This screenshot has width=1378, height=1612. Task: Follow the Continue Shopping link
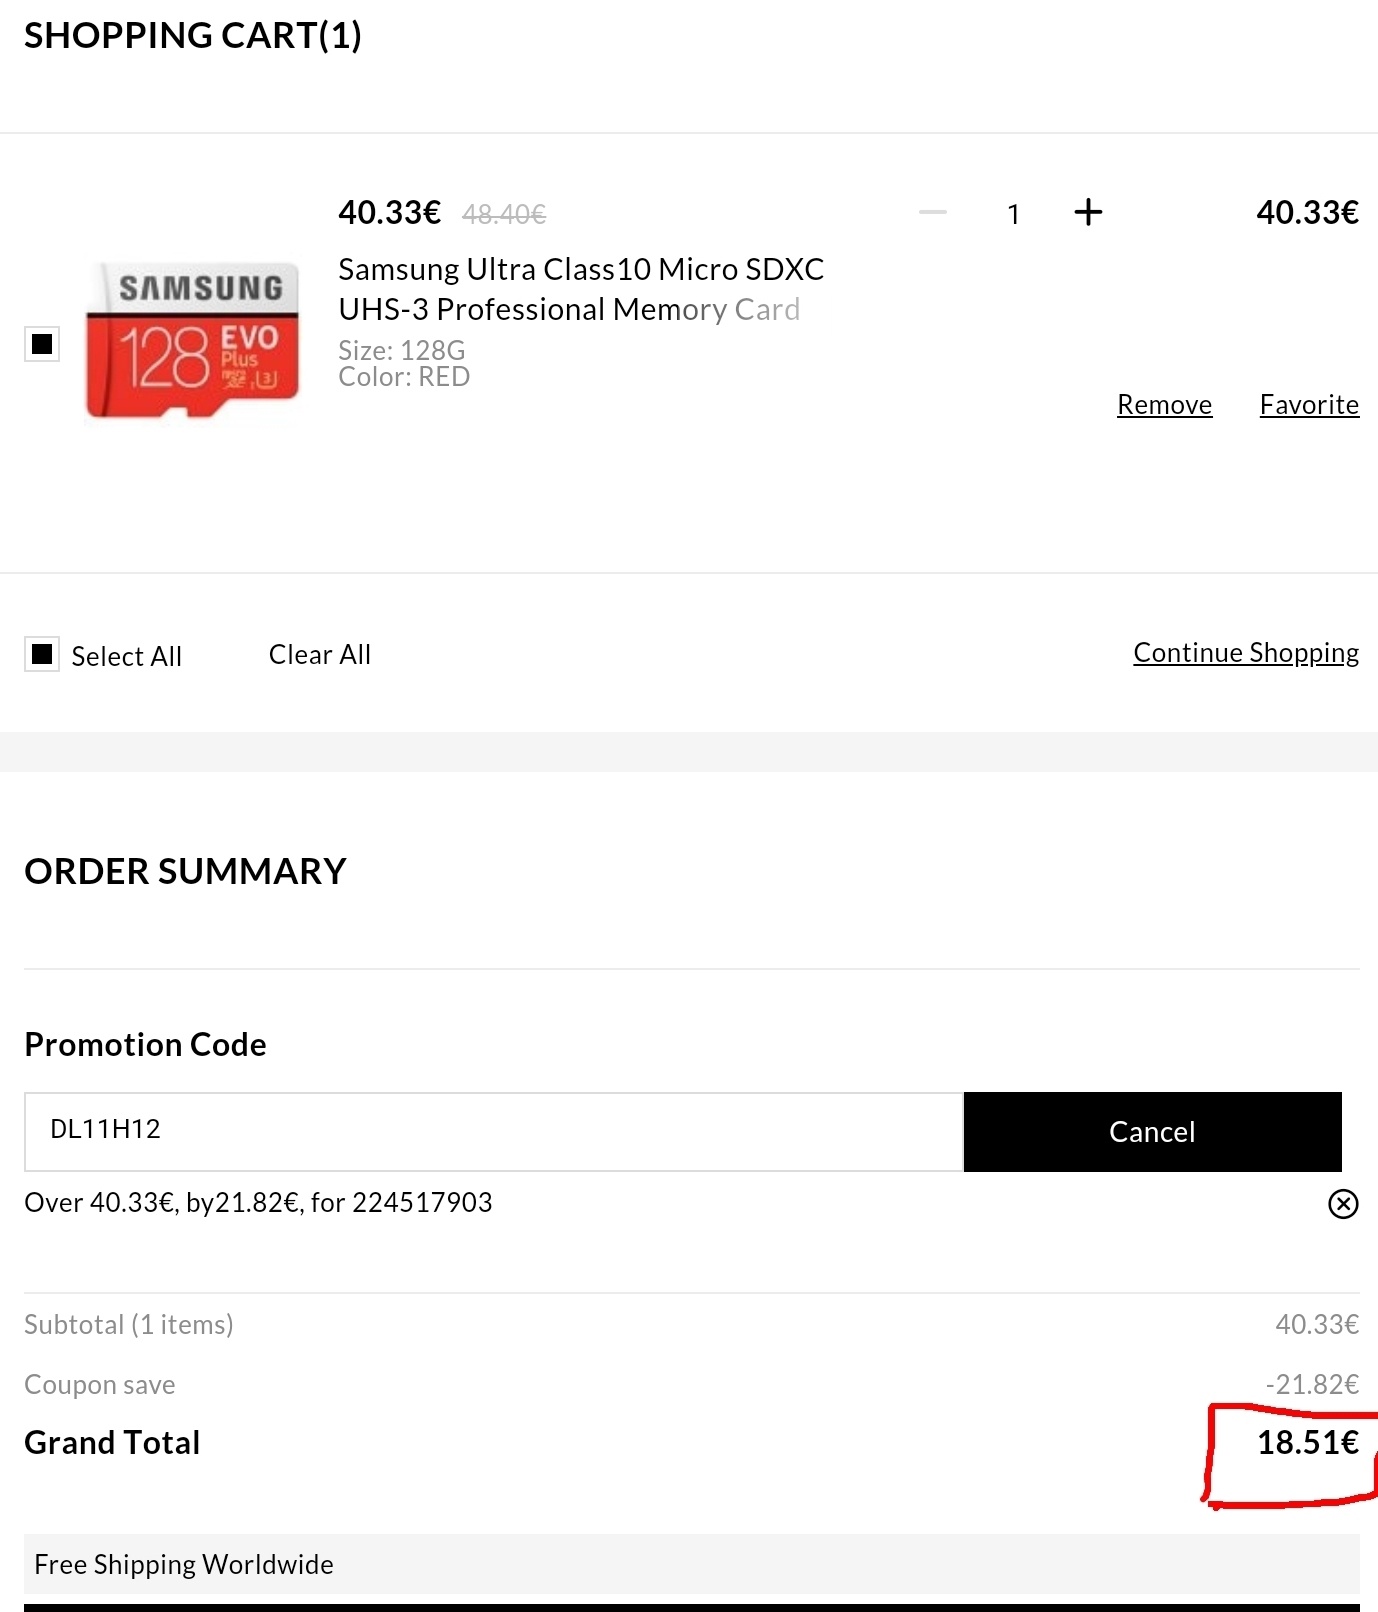[1245, 653]
